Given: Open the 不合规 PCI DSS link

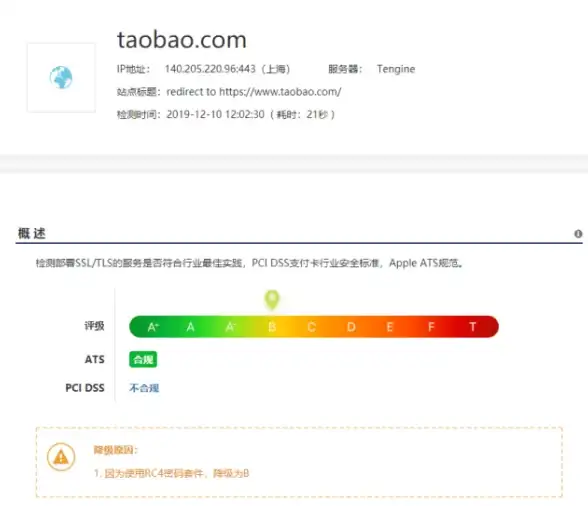Looking at the screenshot, I should click(144, 388).
